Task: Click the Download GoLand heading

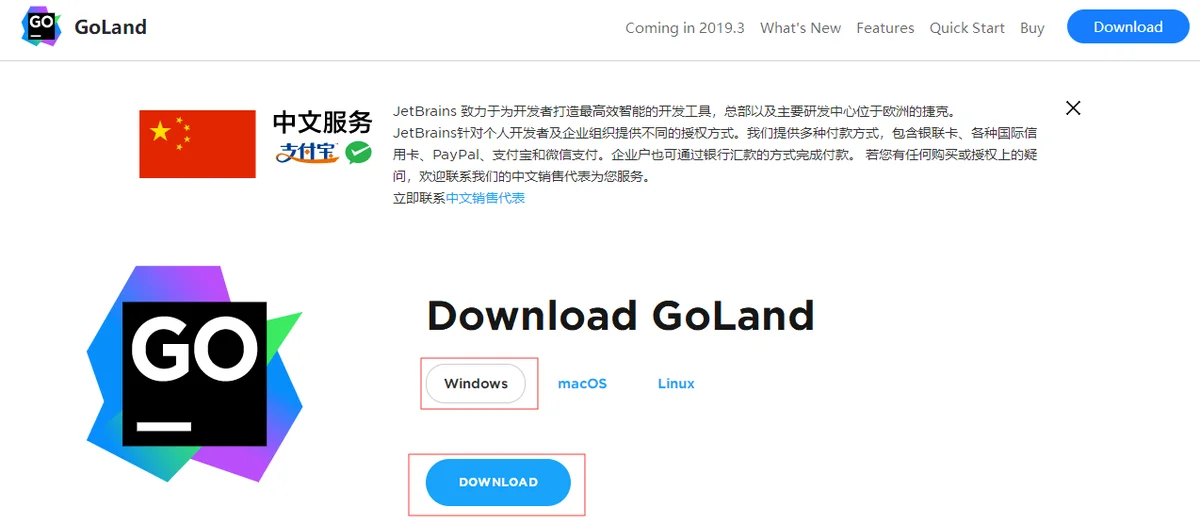Action: [x=620, y=316]
